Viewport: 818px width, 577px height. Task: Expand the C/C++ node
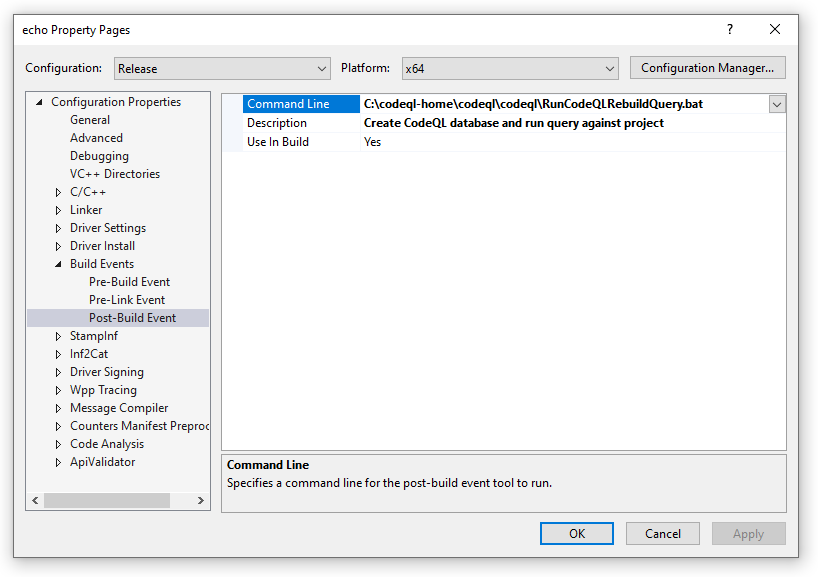(58, 191)
